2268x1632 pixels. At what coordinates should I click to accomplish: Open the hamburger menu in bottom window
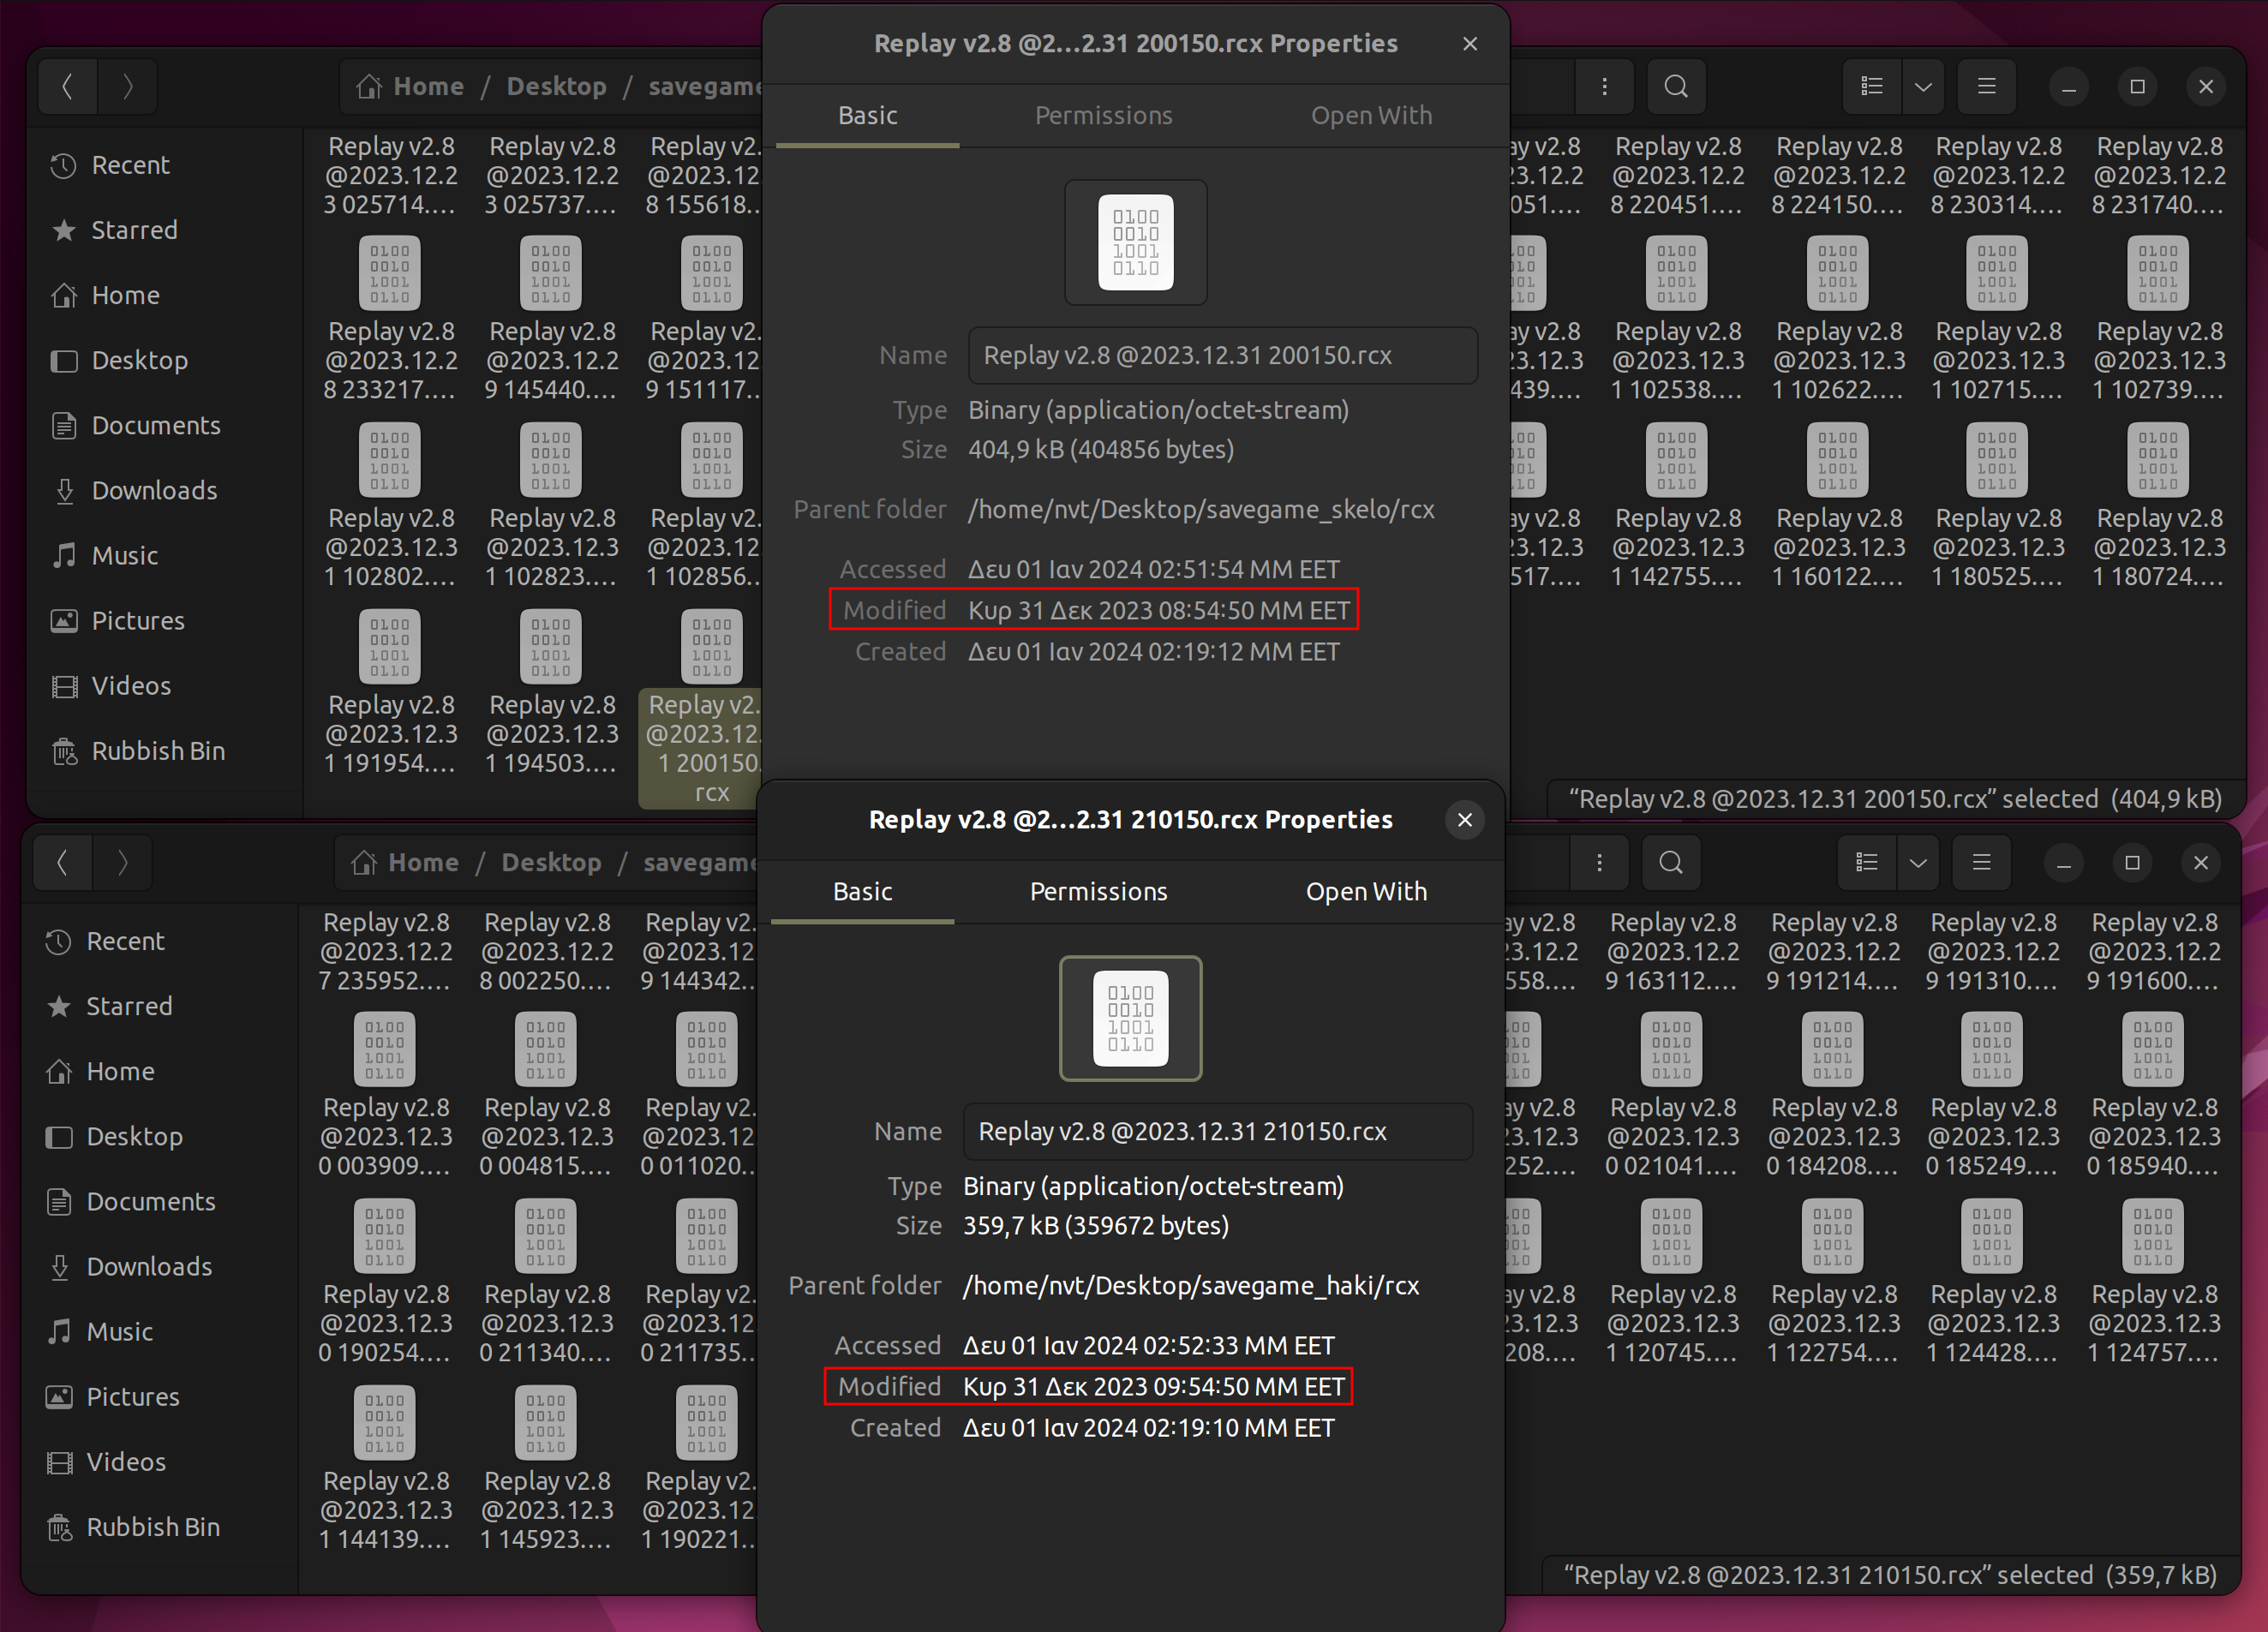pyautogui.click(x=1981, y=862)
